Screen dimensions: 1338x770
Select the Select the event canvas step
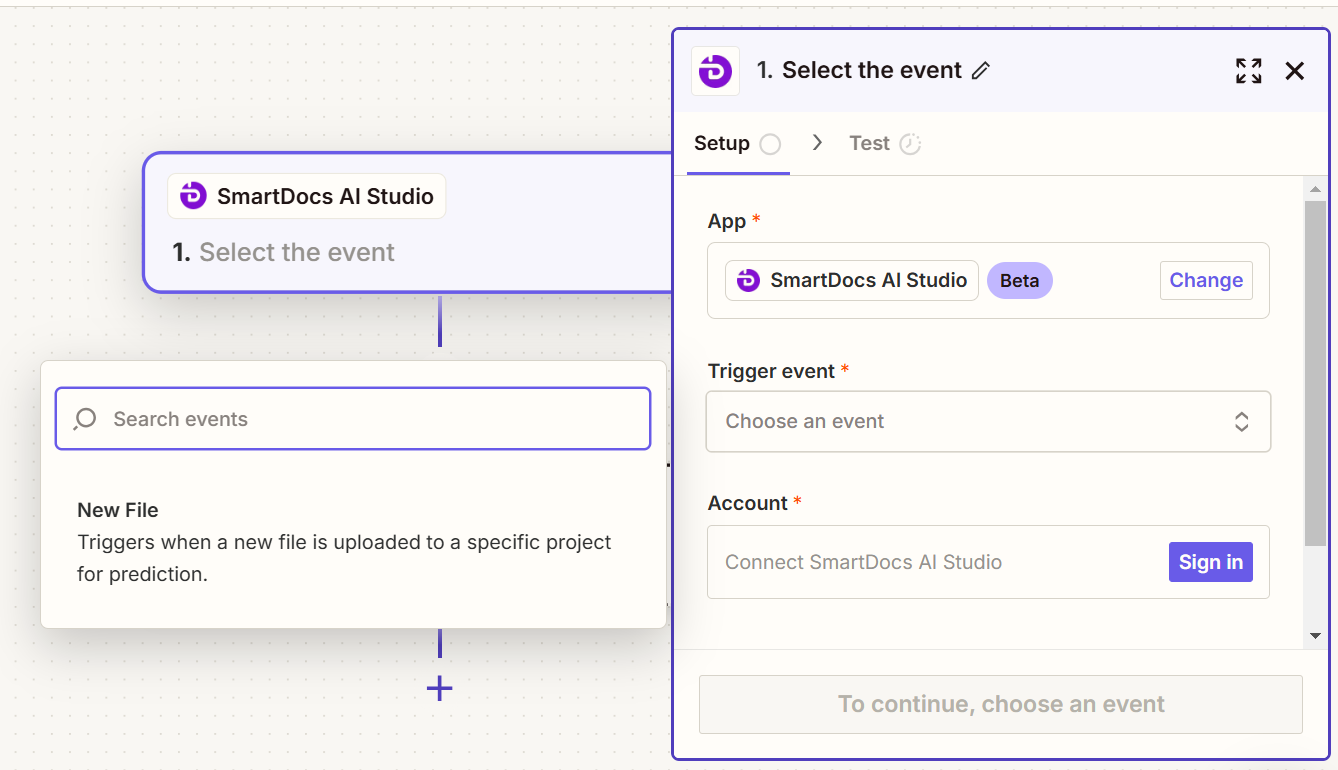click(x=408, y=222)
